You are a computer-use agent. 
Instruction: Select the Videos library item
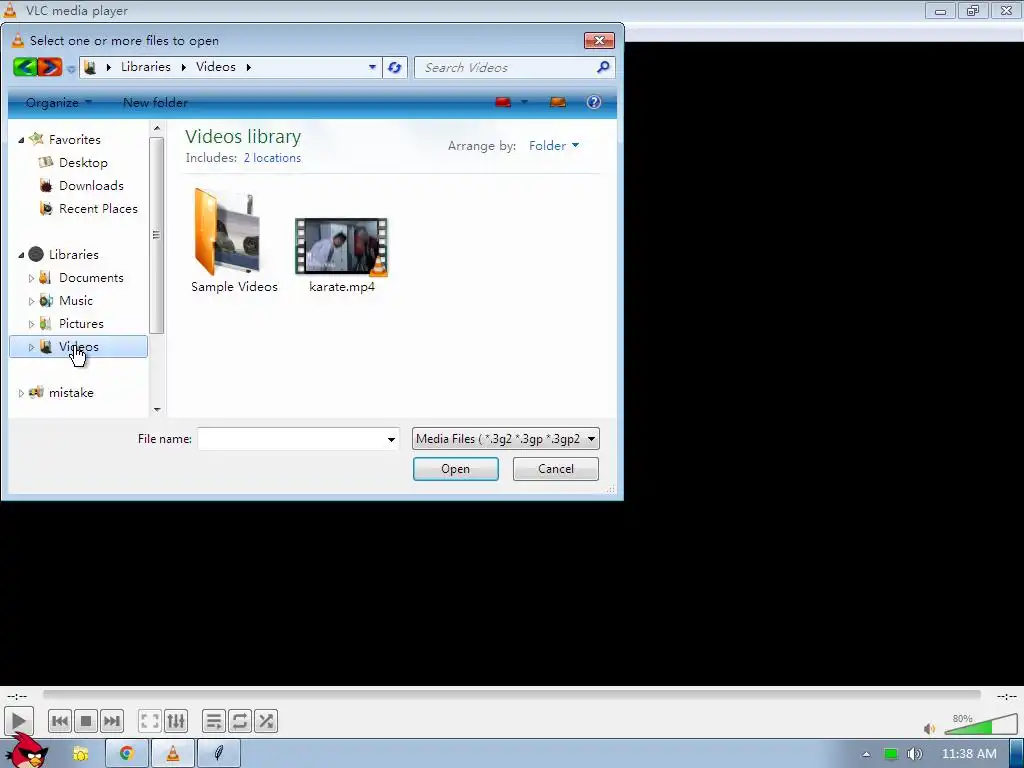(x=78, y=347)
